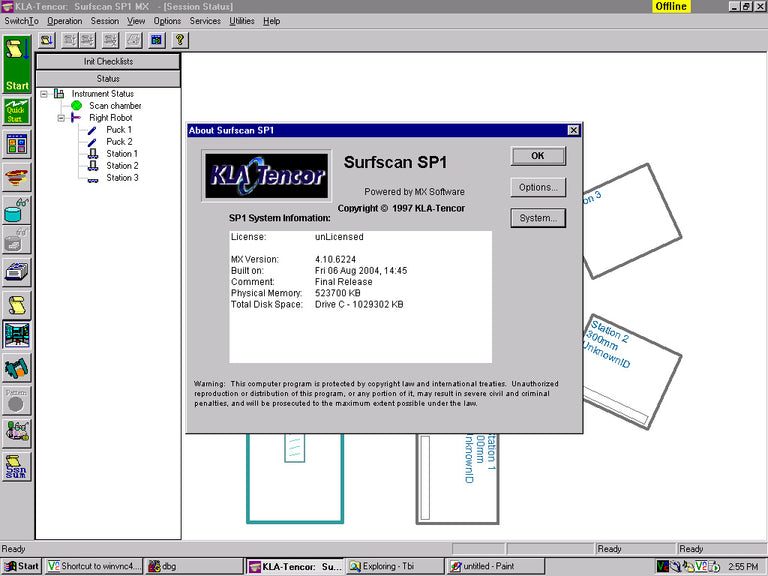The width and height of the screenshot is (768, 576).
Task: Click the teal robot arm with orange ball
Action: pos(17,368)
